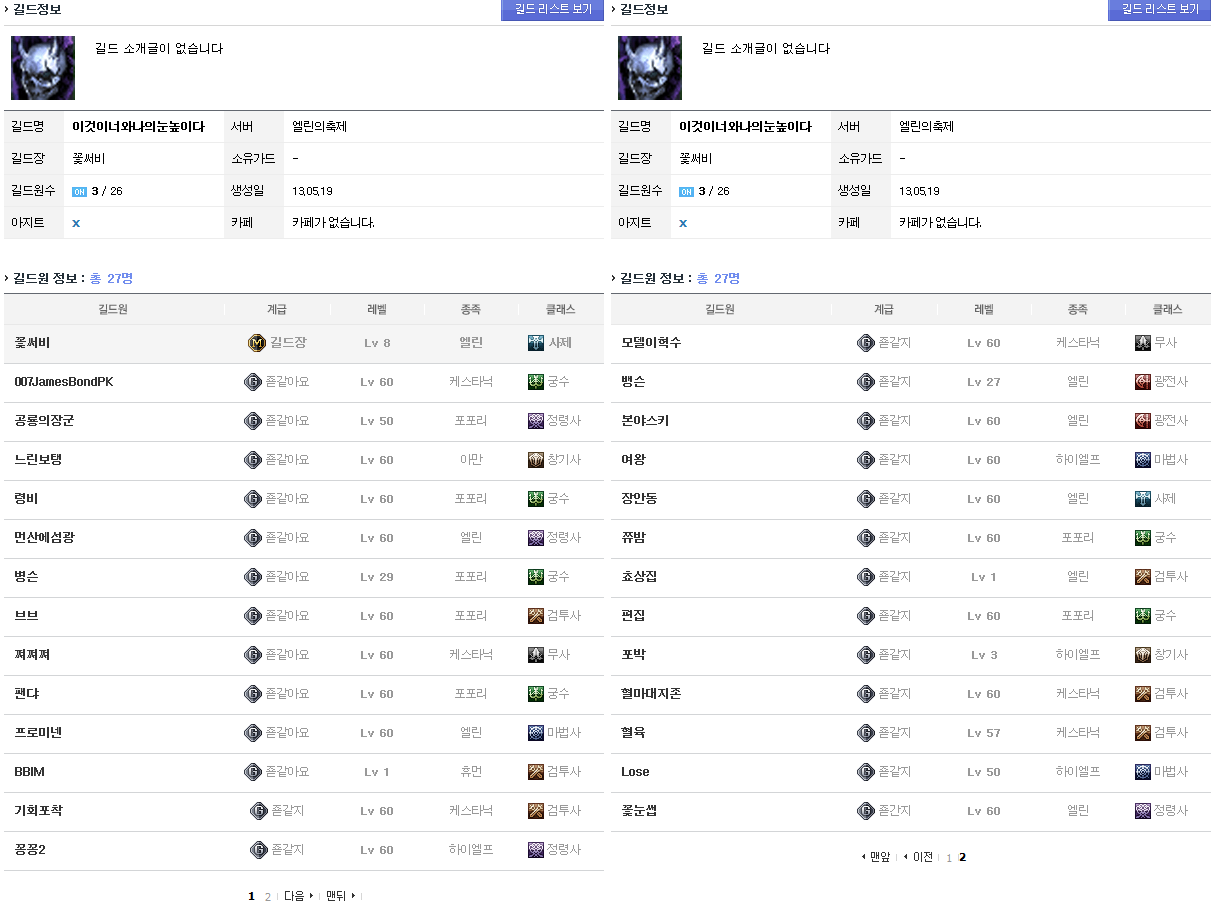The width and height of the screenshot is (1215, 914).
Task: Jump to last page with 맨뒤
Action: (339, 896)
